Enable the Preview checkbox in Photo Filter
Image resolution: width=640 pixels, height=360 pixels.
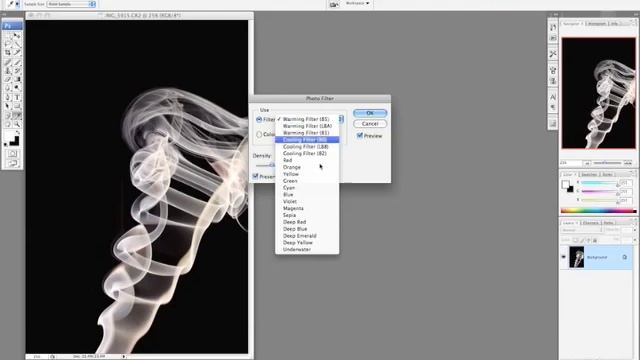tap(360, 136)
